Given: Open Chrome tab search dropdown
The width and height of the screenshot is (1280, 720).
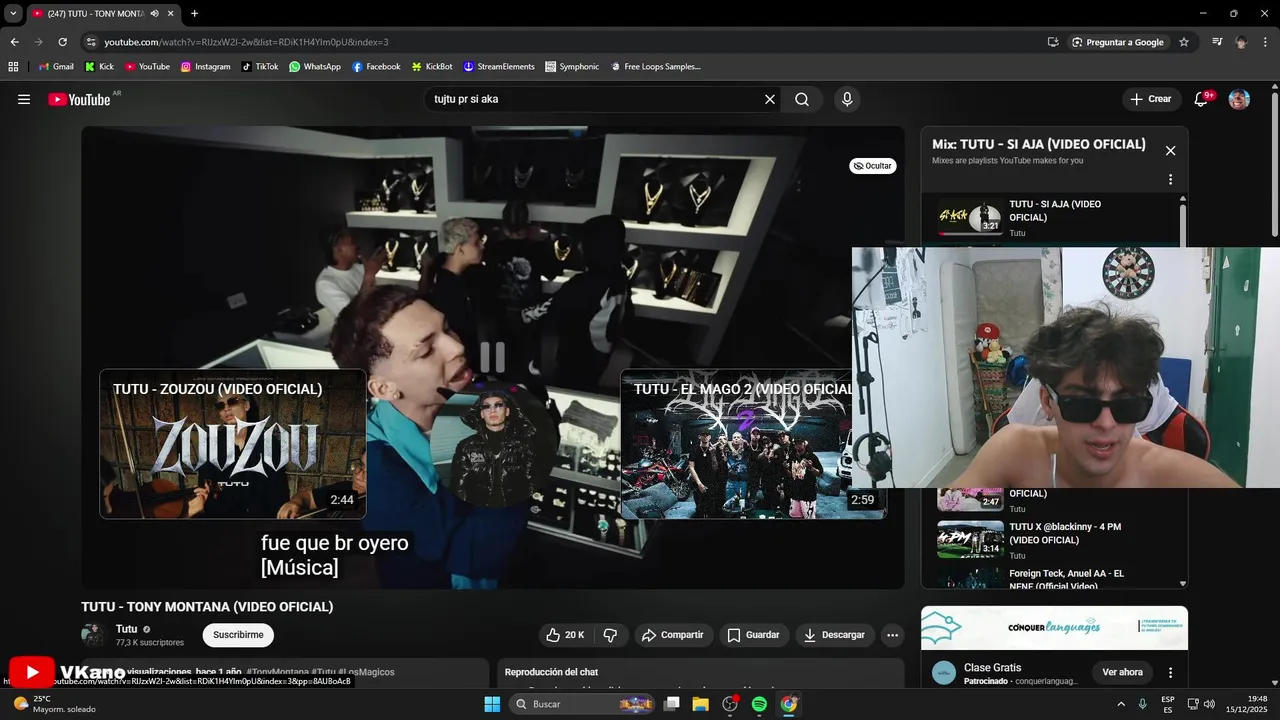Looking at the screenshot, I should (13, 14).
